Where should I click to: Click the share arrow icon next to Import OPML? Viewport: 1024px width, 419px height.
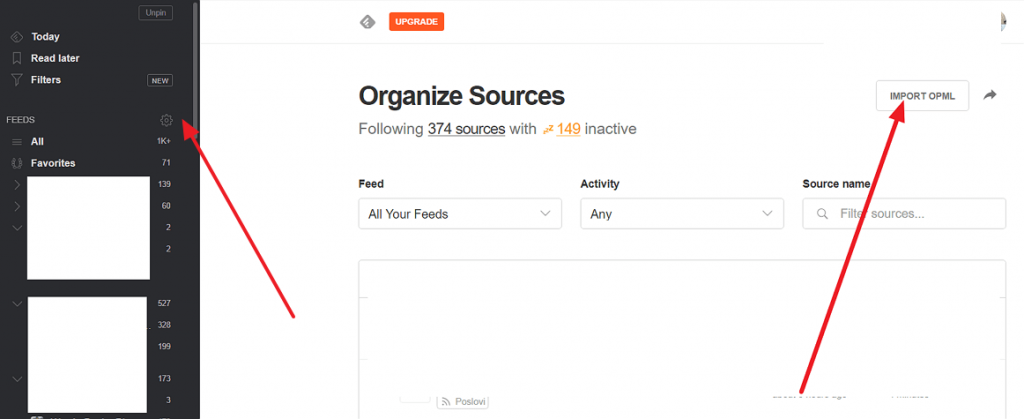point(990,95)
